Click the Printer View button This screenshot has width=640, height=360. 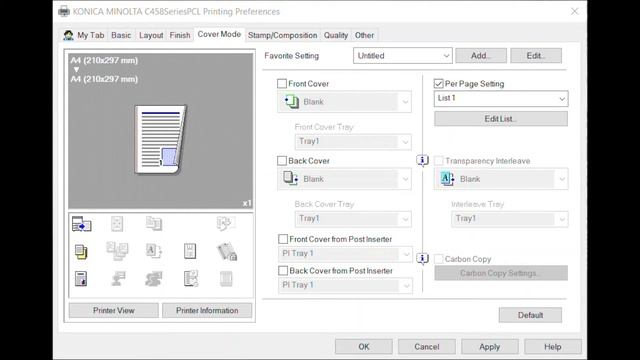[113, 310]
